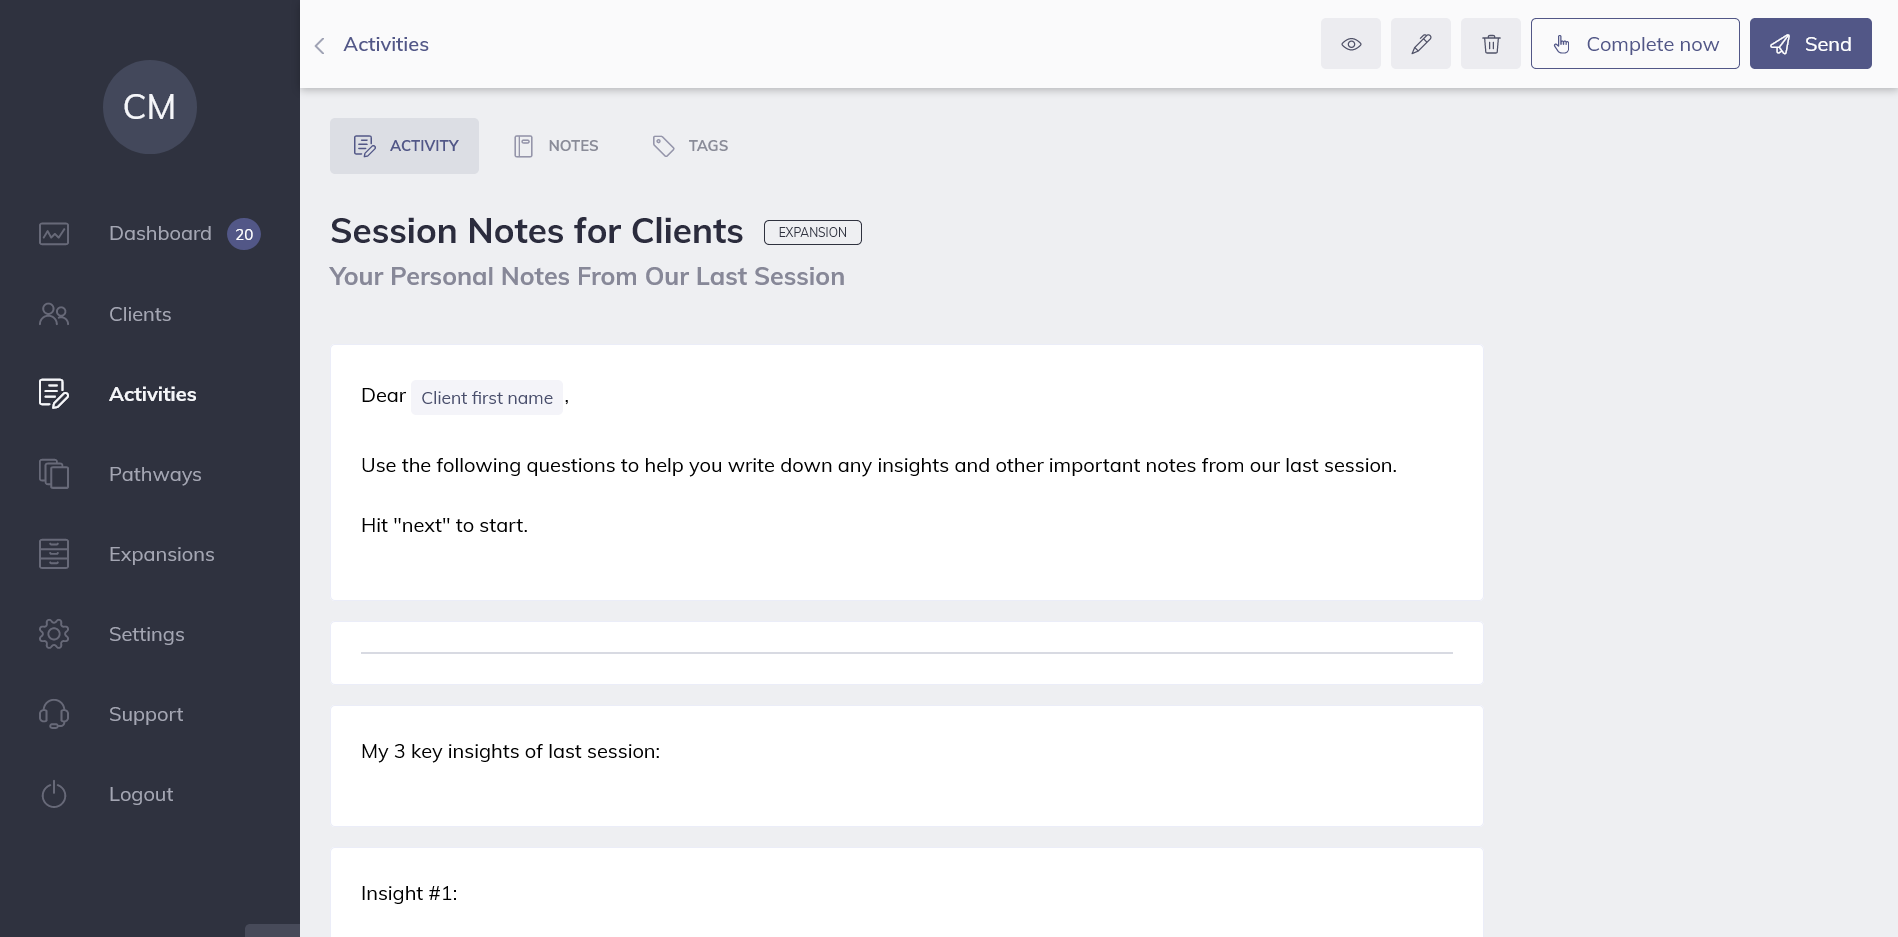Viewport: 1898px width, 937px height.
Task: Click the Support headset icon
Action: point(54,714)
